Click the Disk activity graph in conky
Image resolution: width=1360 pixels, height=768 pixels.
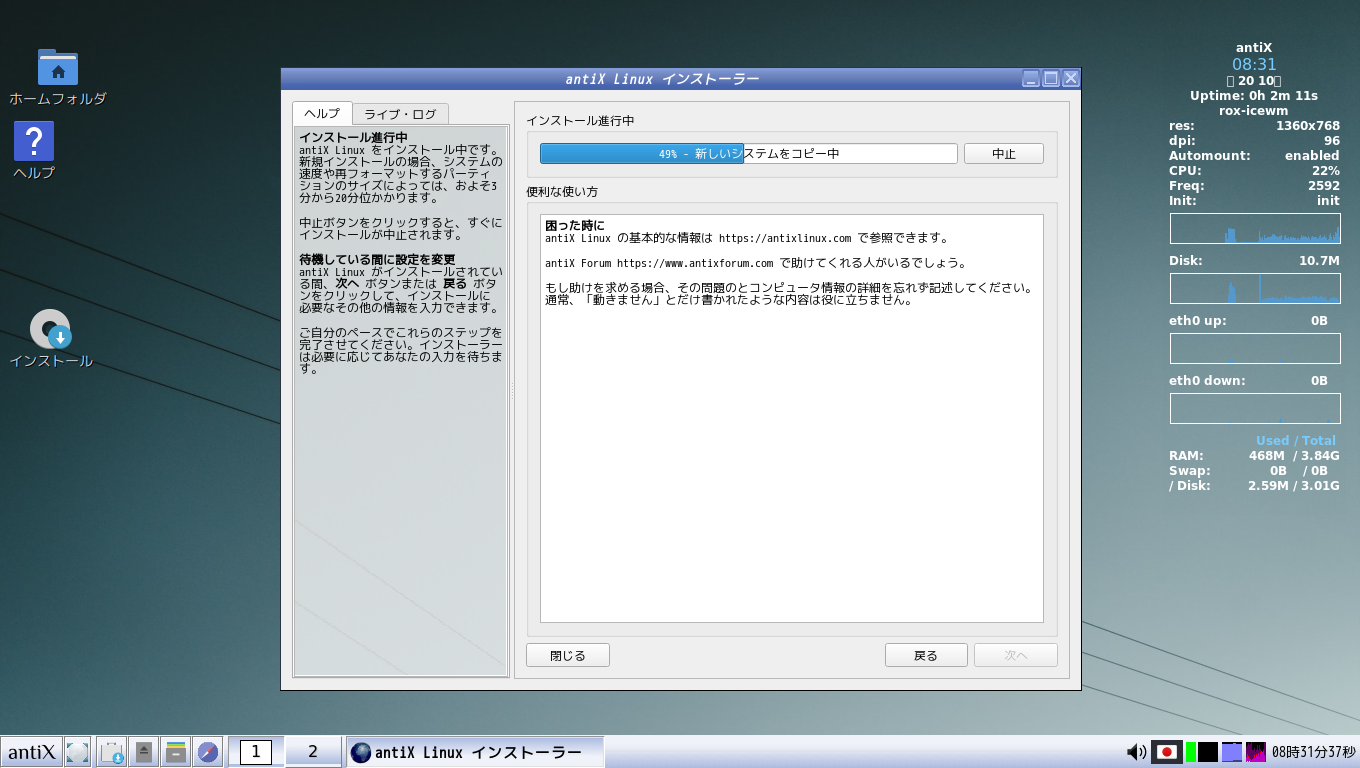pos(1255,289)
